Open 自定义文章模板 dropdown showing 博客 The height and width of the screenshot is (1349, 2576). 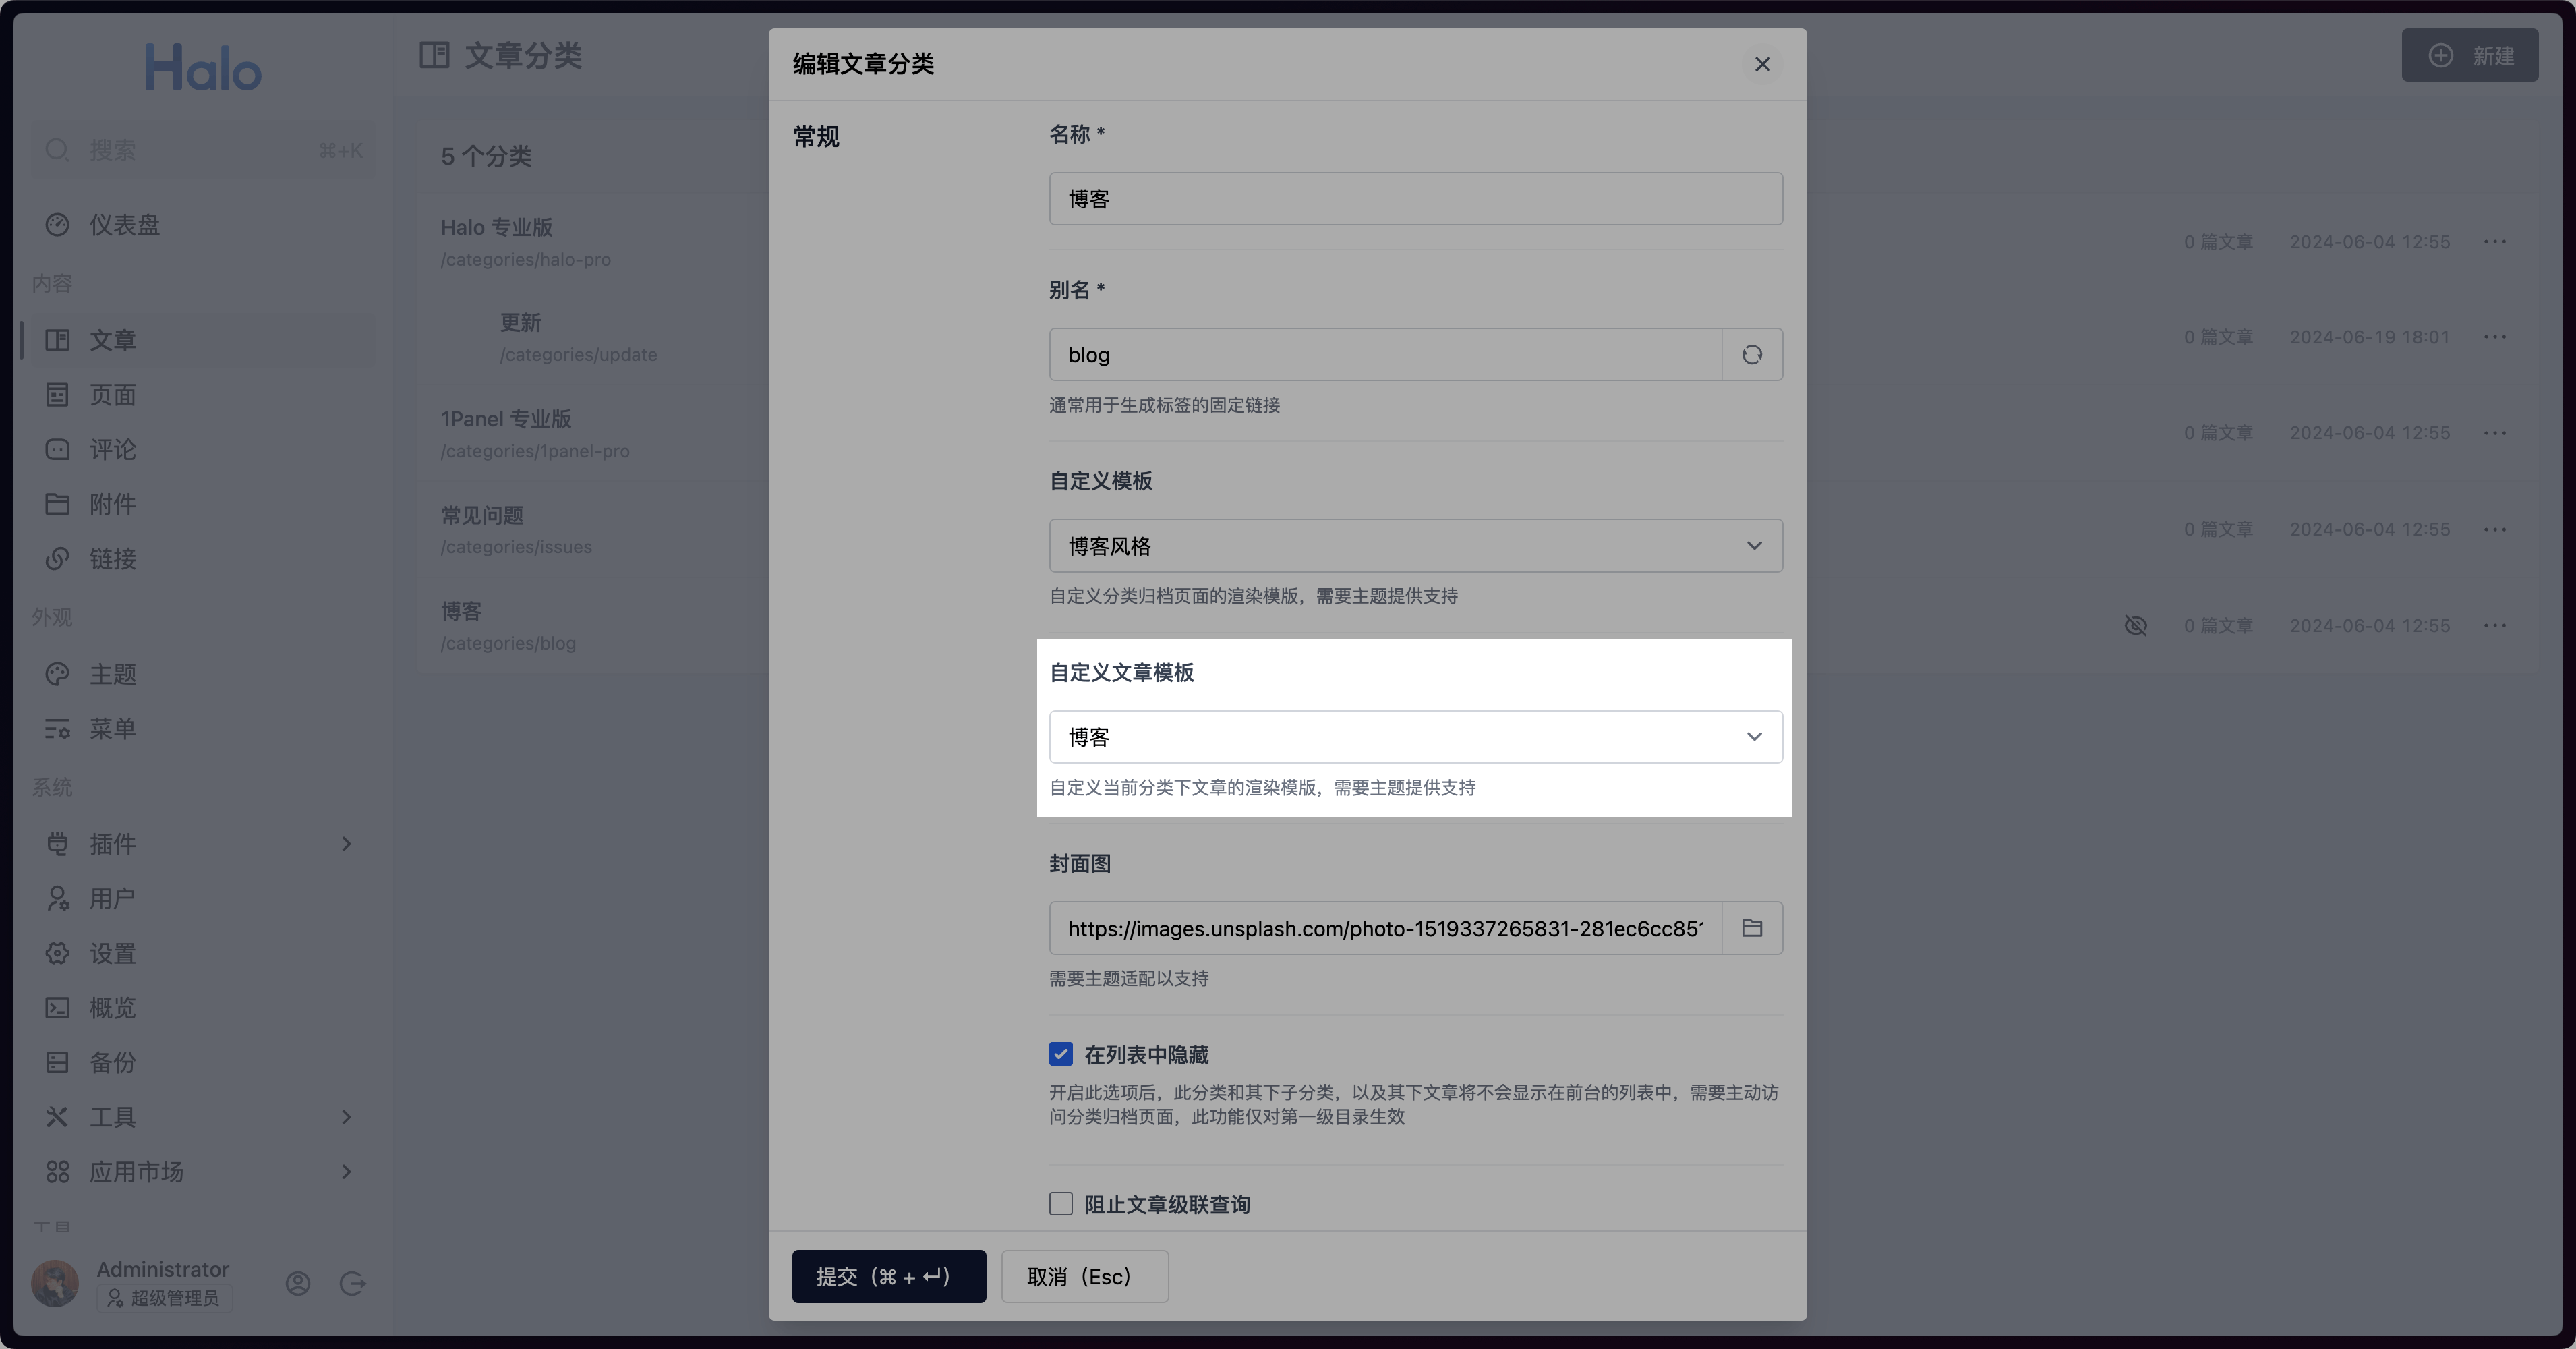click(x=1415, y=737)
